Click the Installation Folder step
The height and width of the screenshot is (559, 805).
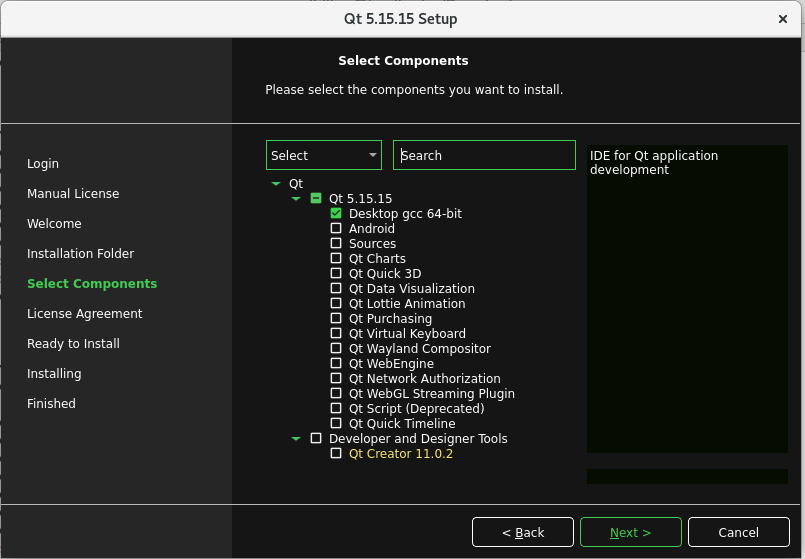[80, 254]
